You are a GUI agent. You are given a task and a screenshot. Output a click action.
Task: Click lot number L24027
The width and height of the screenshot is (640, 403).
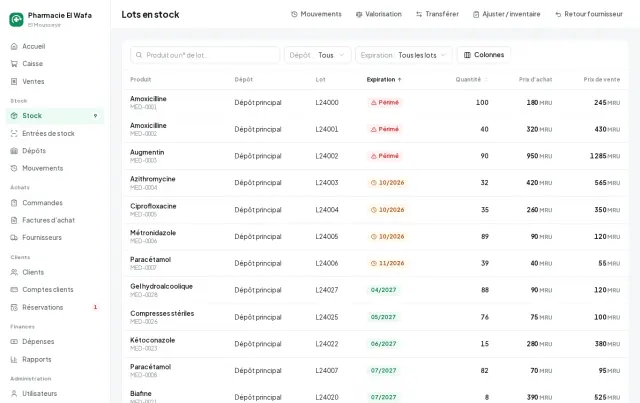pyautogui.click(x=327, y=290)
